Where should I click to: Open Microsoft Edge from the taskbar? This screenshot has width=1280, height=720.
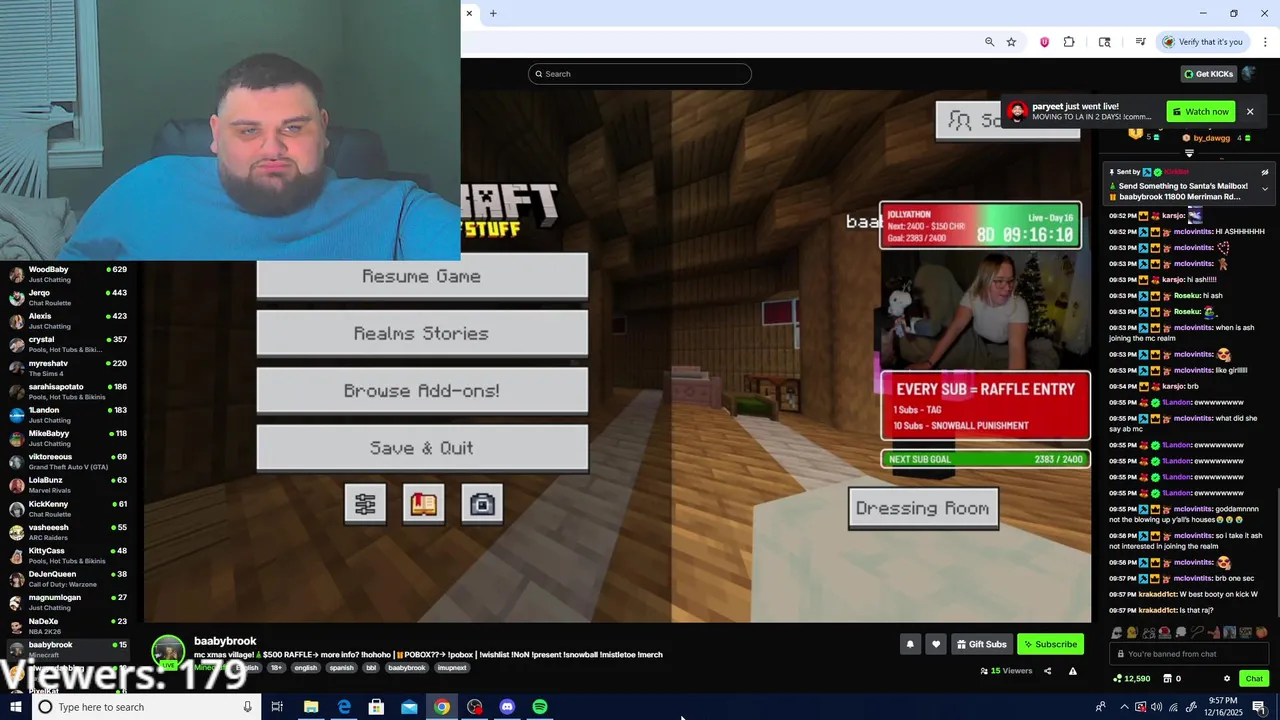(344, 707)
